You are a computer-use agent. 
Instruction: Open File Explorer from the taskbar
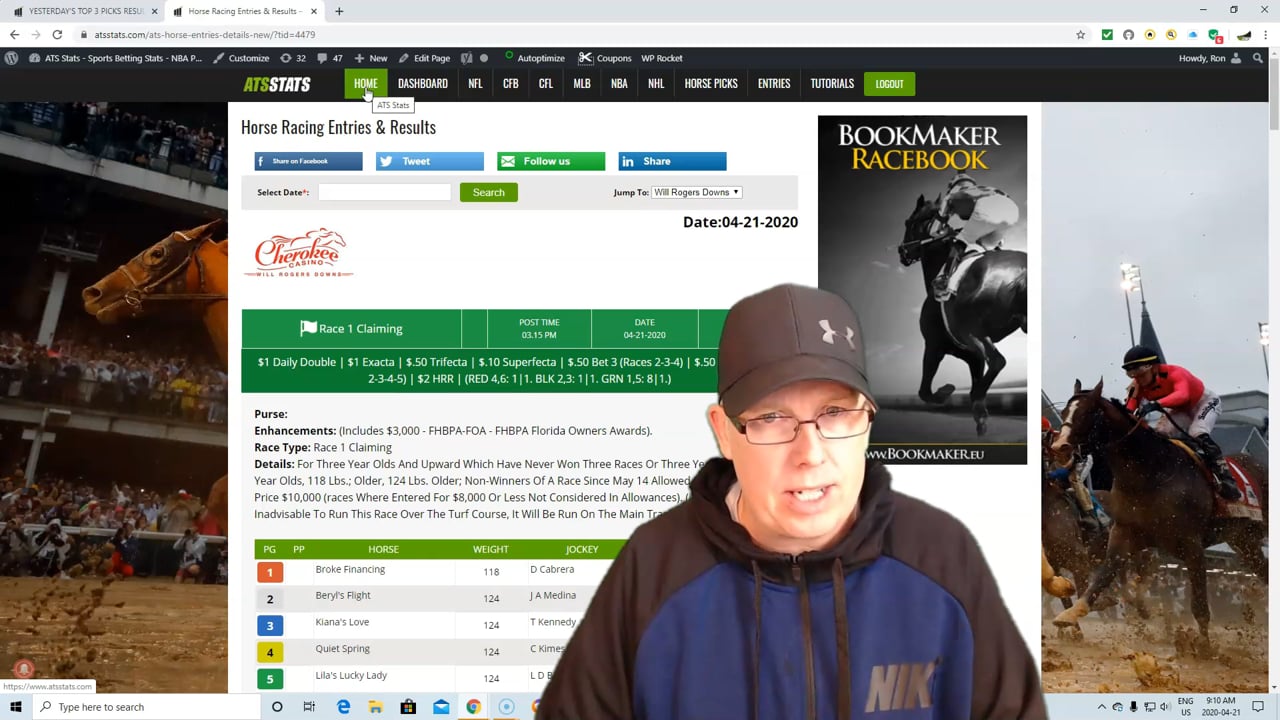375,707
